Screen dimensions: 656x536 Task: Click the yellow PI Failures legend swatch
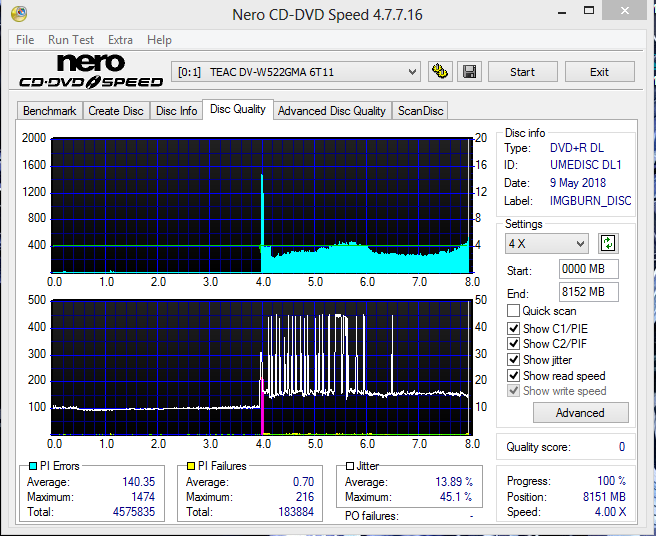click(191, 466)
